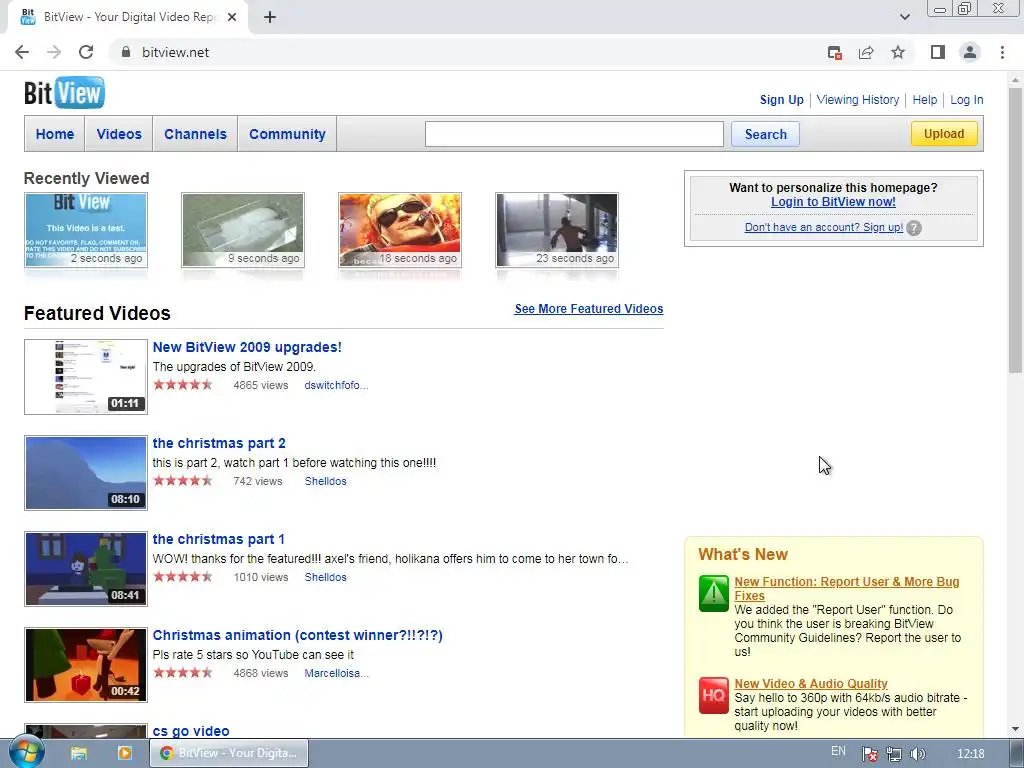Viewport: 1024px width, 768px height.
Task: Click the page vertical scrollbar thumb
Action: click(x=1016, y=230)
